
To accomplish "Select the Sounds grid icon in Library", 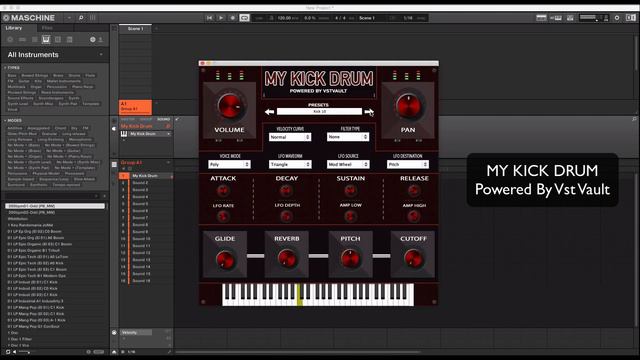I will [x=34, y=40].
